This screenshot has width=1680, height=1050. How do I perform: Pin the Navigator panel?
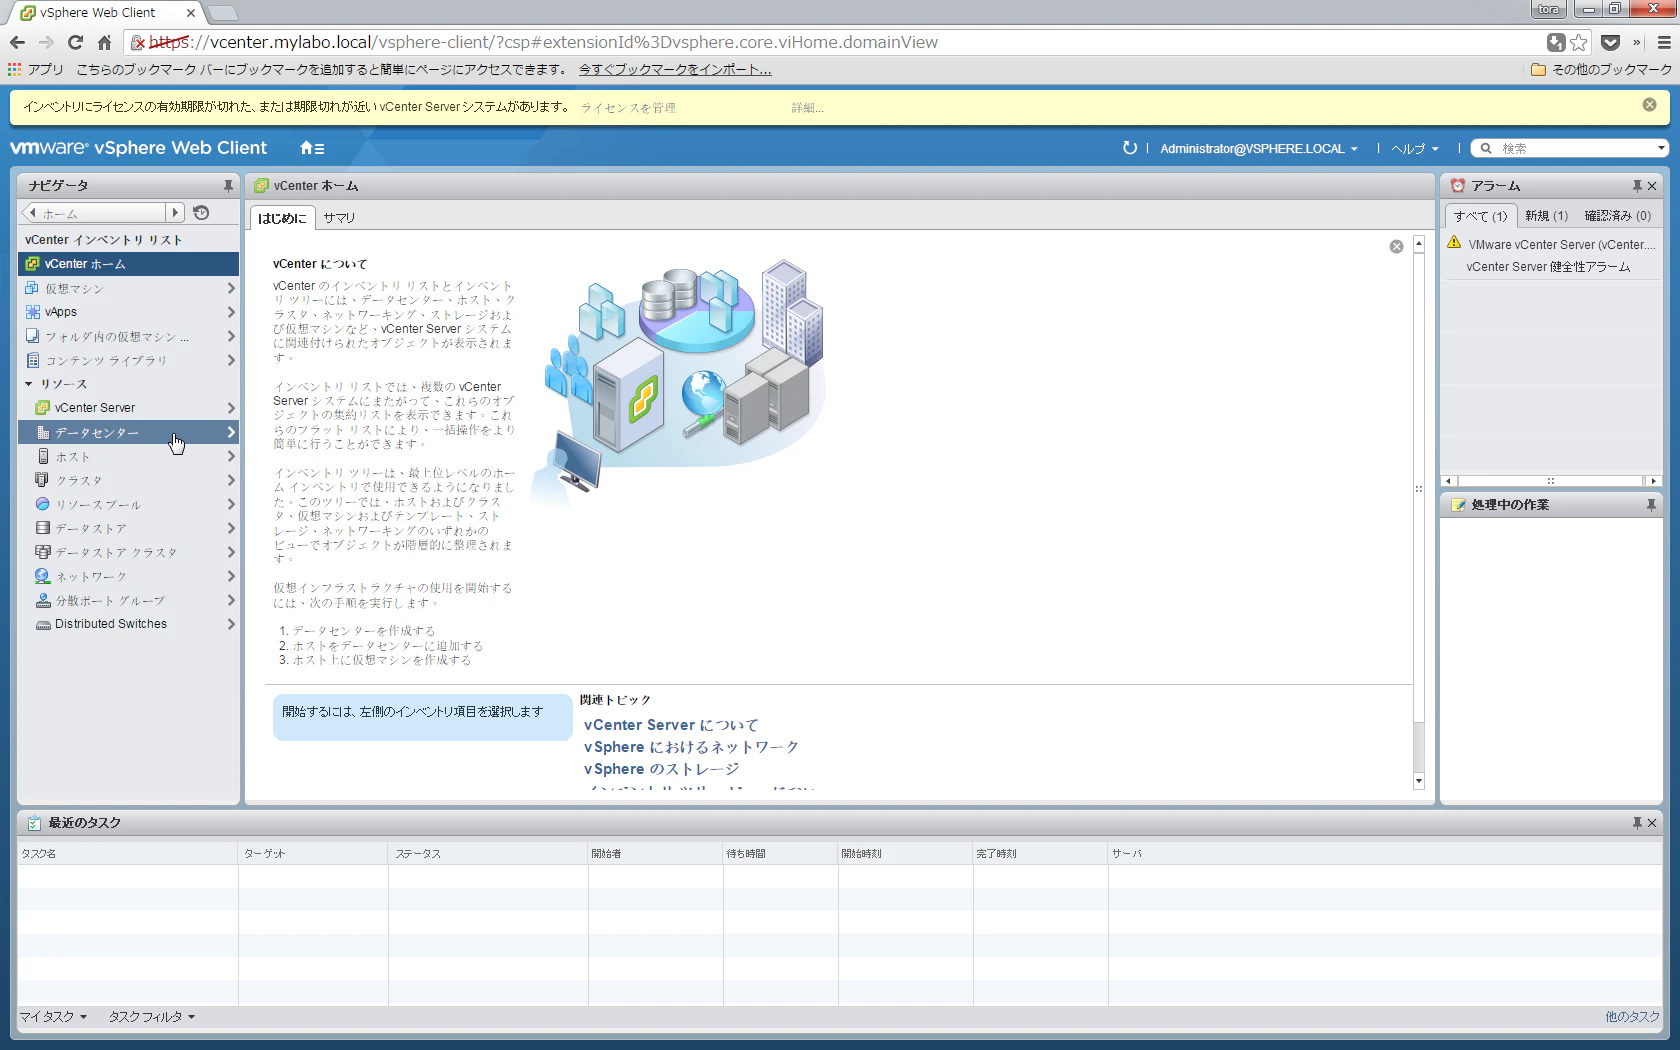[x=228, y=186]
